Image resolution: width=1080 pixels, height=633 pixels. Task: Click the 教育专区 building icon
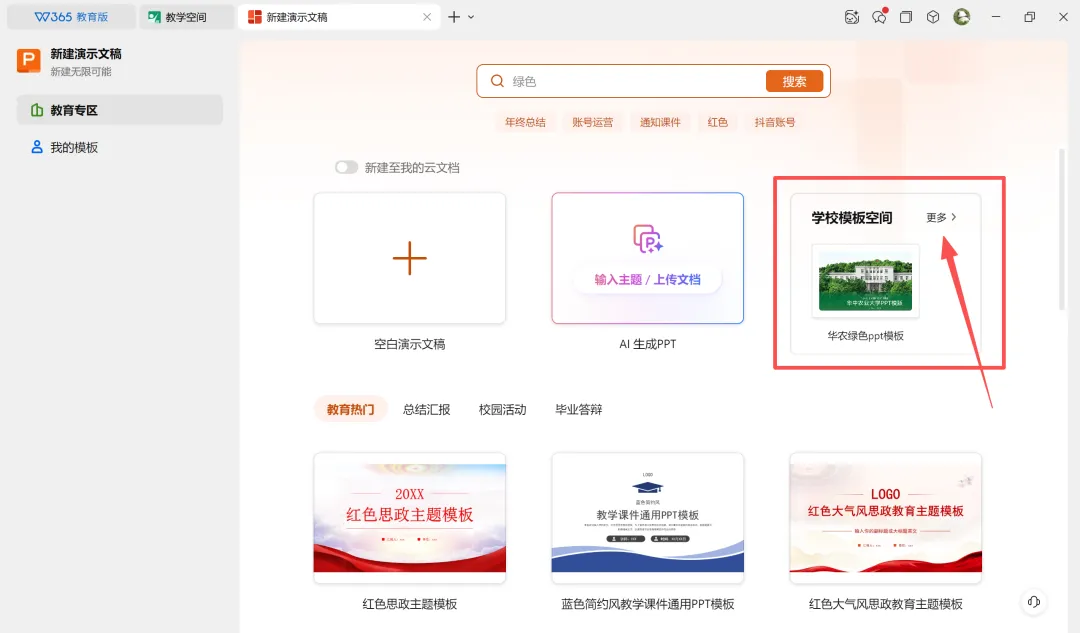tap(37, 110)
